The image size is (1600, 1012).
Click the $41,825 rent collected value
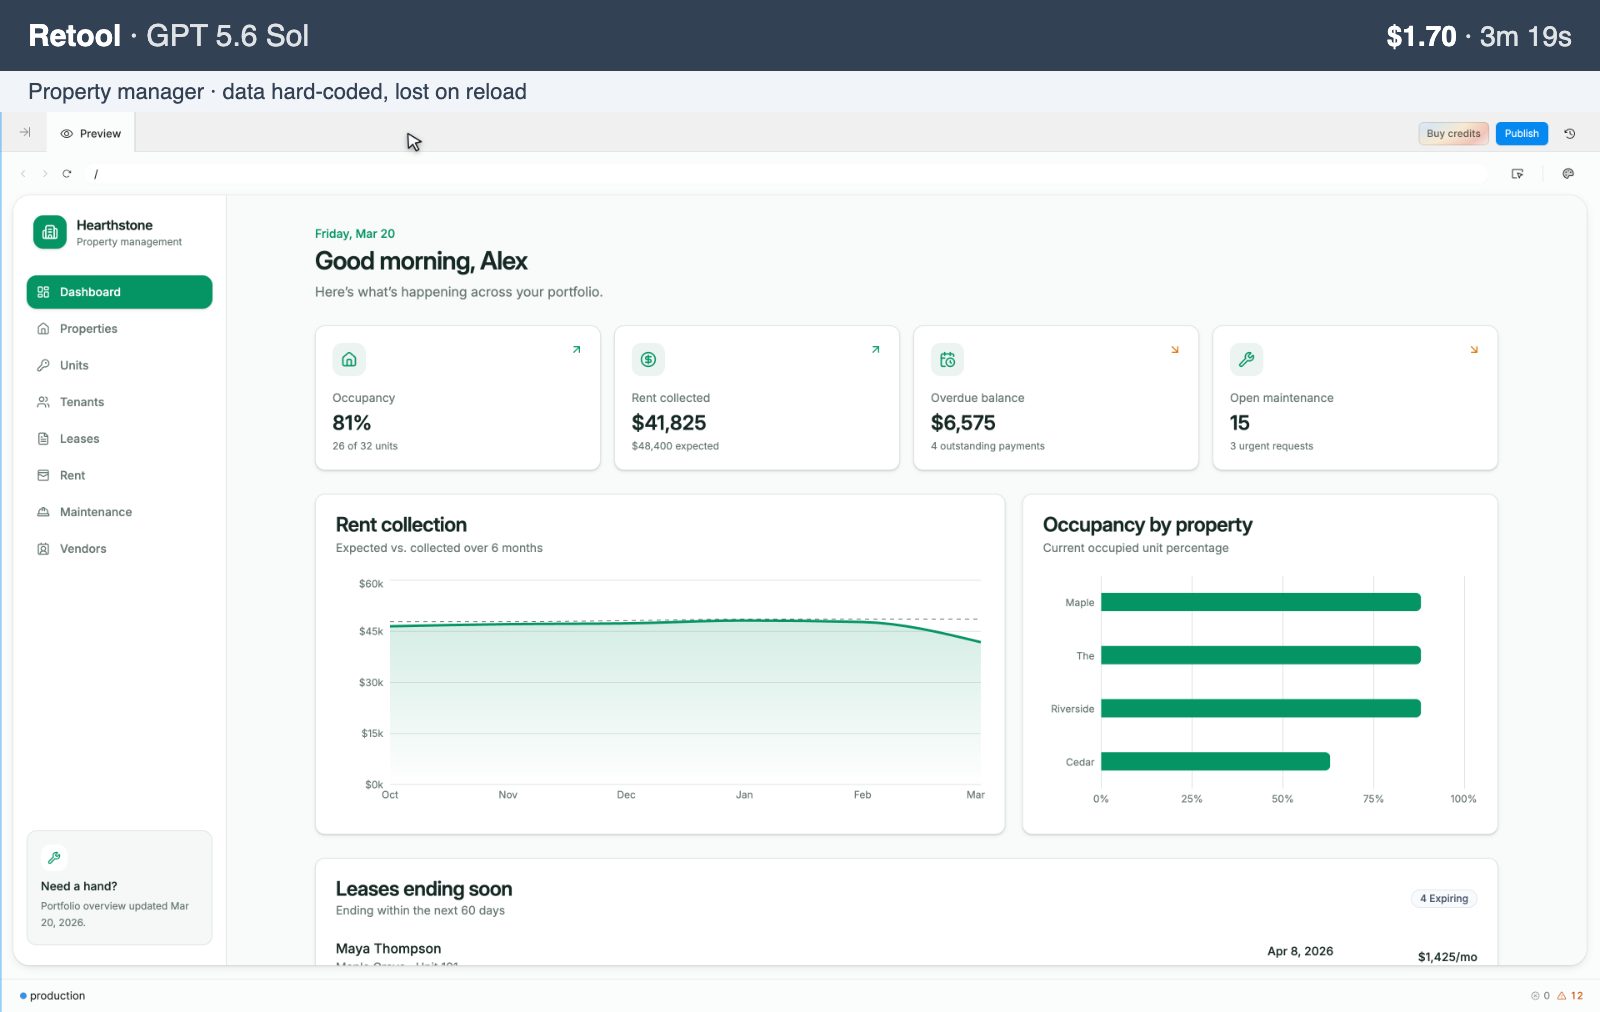669,423
